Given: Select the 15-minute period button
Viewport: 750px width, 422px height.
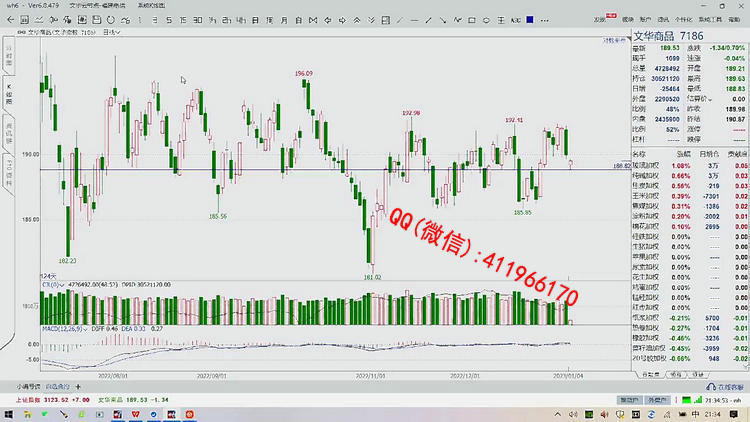Looking at the screenshot, I should (183, 20).
